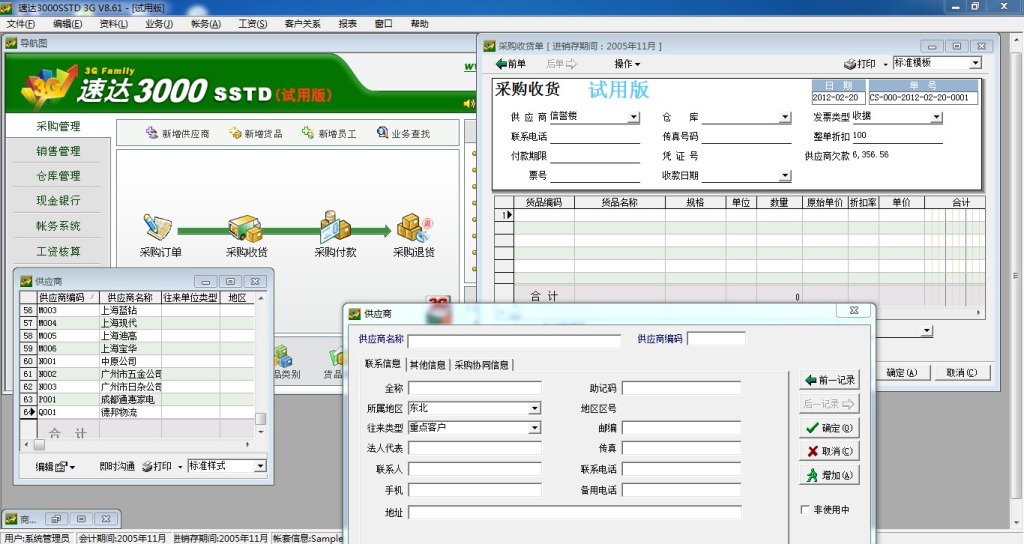
Task: Expand the 仓库 dropdown
Action: [785, 117]
